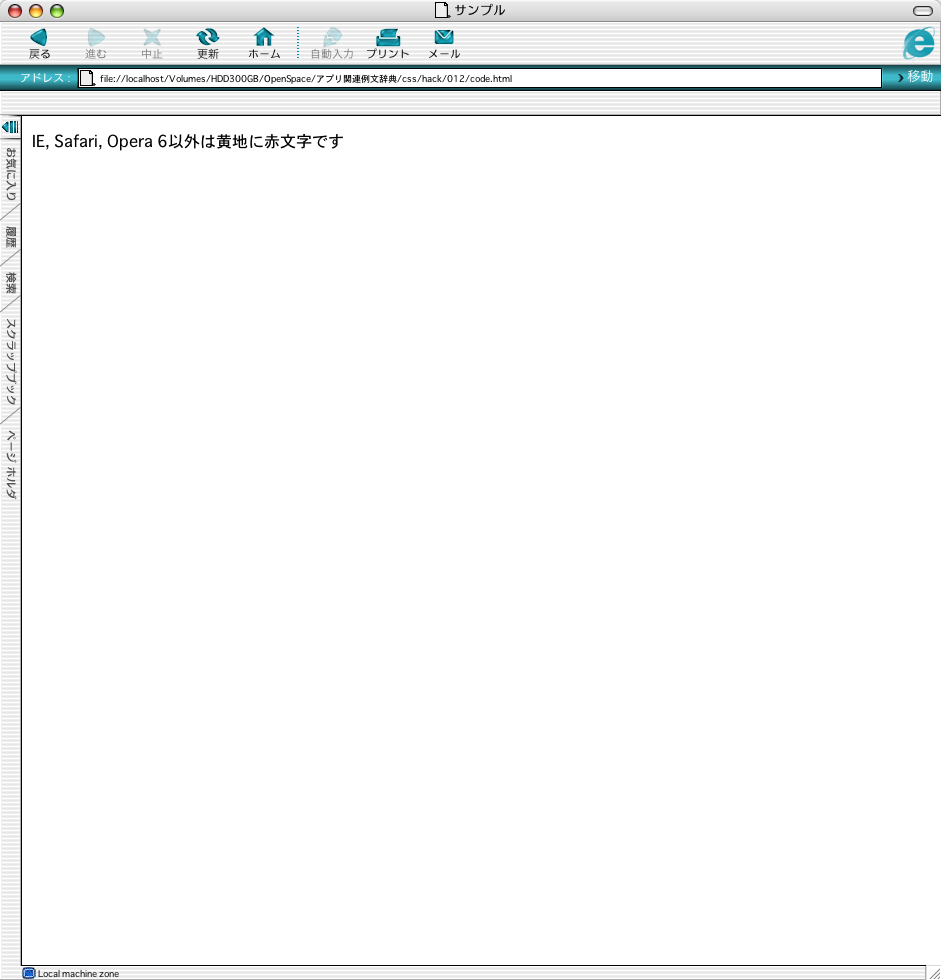
Task: Click the Forward (進む) arrow icon
Action: tap(96, 38)
